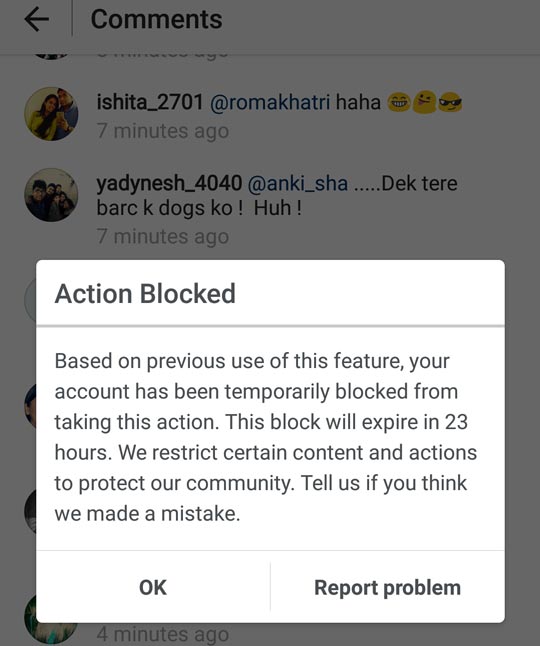Viewport: 540px width, 646px height.
Task: Select the yadynesh_4040 username
Action: tap(169, 184)
